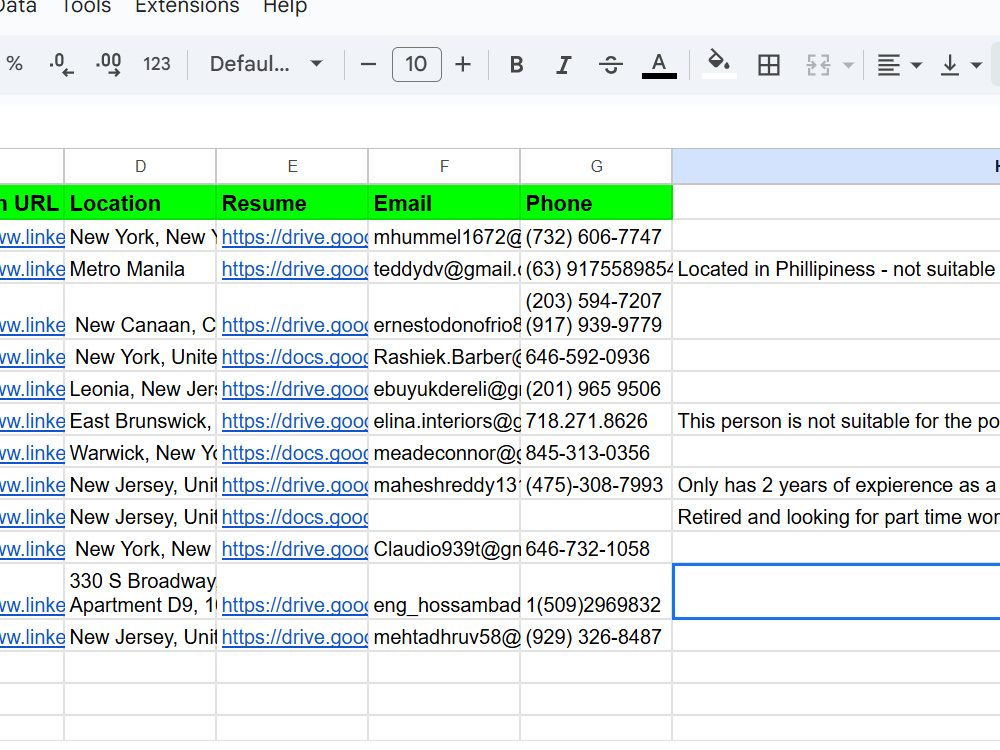Viewport: 1000px width, 750px height.
Task: Open the Extensions menu
Action: pyautogui.click(x=187, y=6)
